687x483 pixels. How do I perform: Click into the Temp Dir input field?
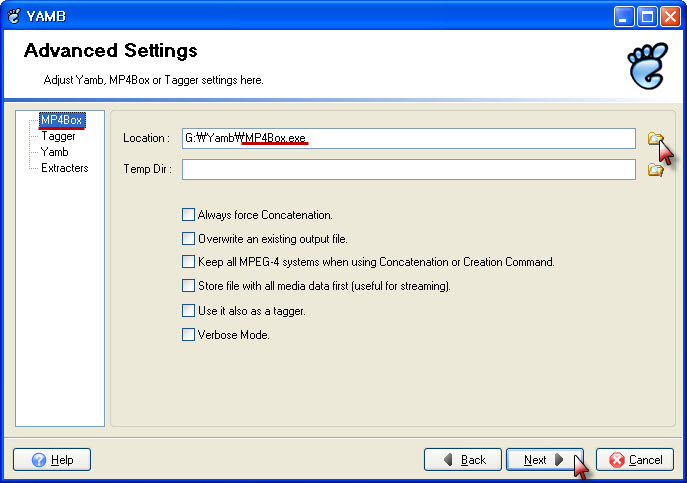click(x=409, y=170)
